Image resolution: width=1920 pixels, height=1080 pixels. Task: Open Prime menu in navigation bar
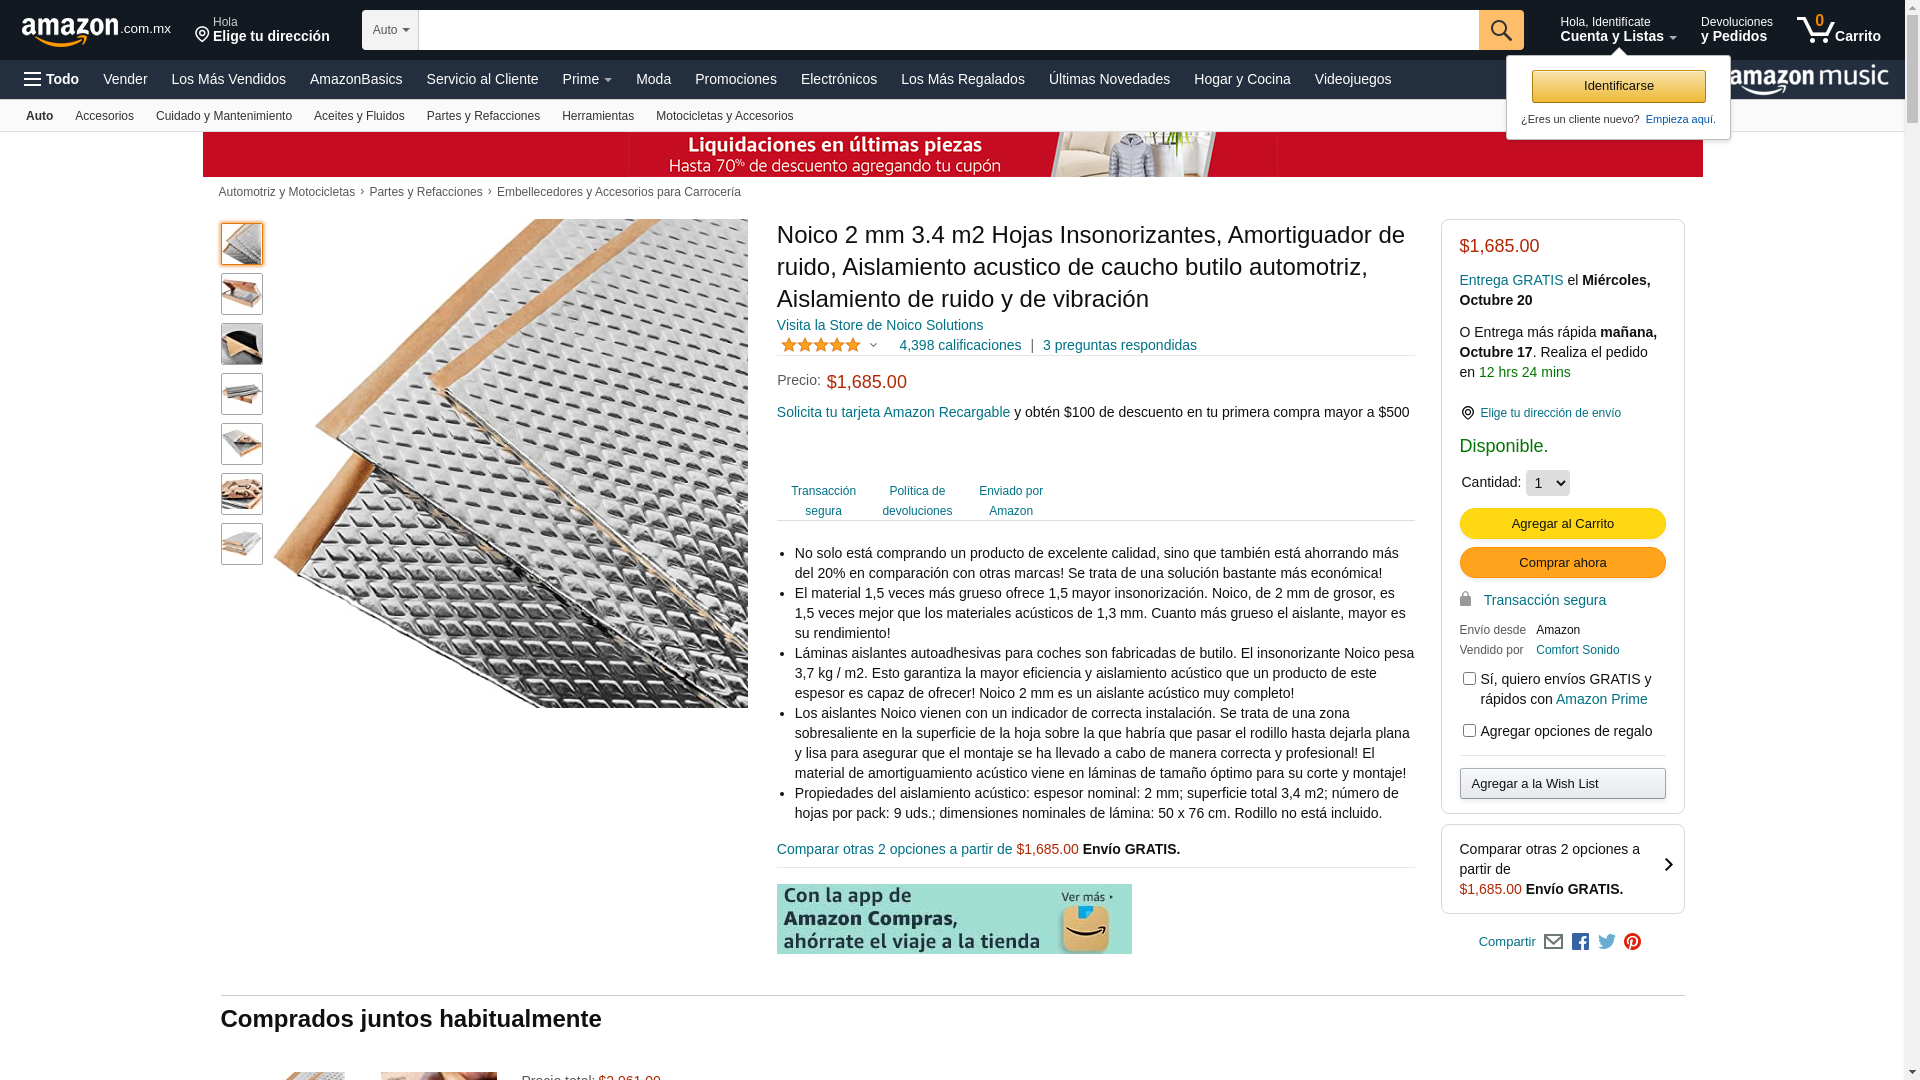coord(587,79)
